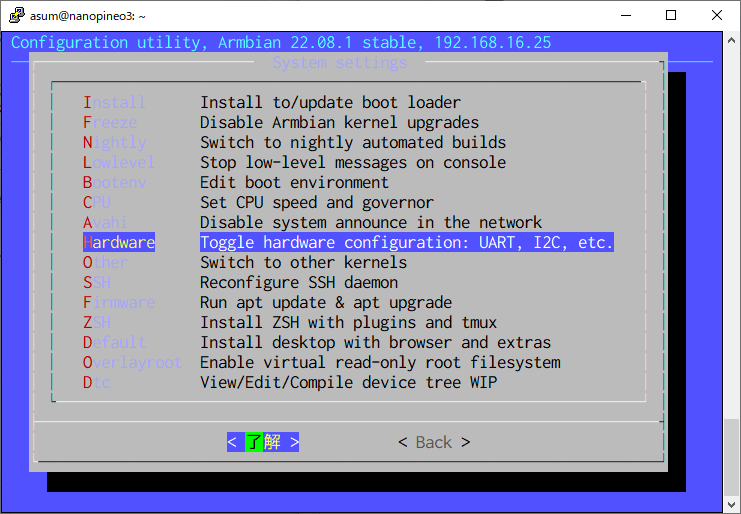
Task: Click the window title asum@nanopineo3
Action: click(88, 16)
